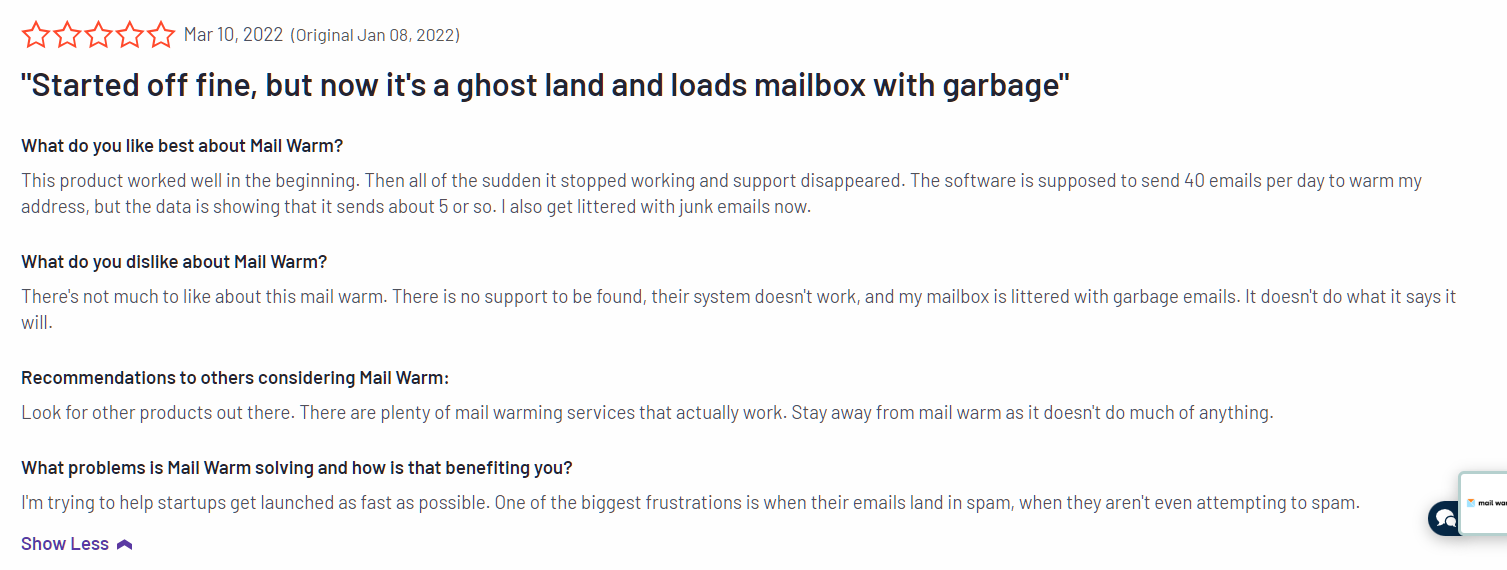Click the Mail Warm logo popup

(x=1486, y=502)
